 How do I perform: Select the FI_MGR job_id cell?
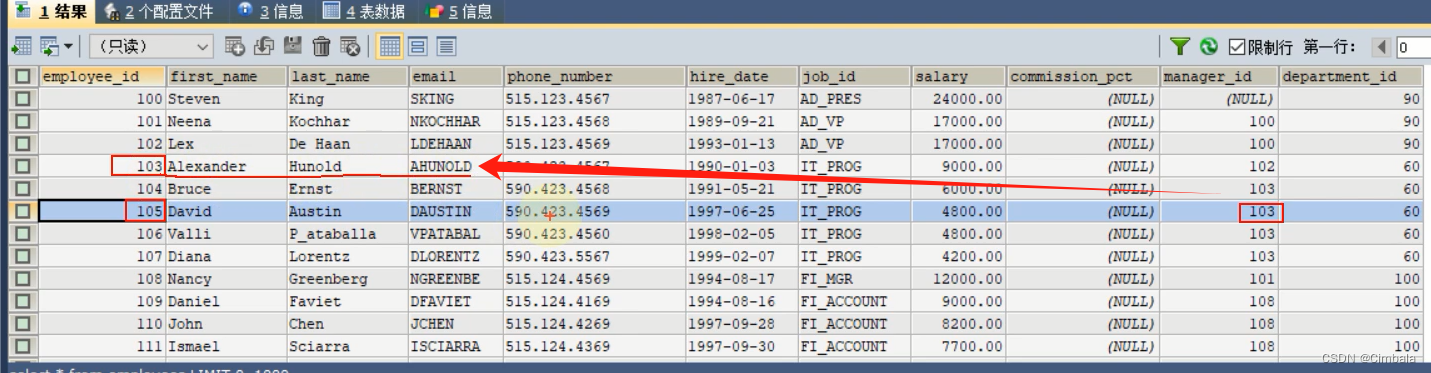tap(854, 279)
